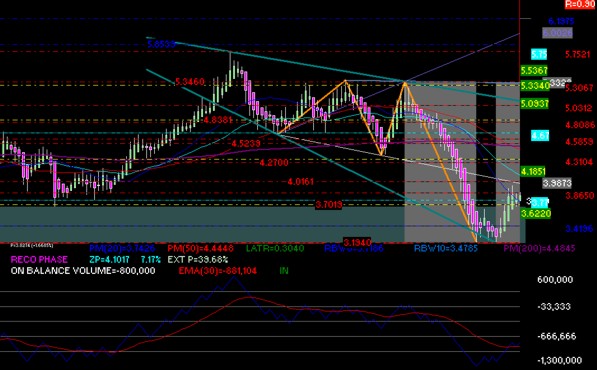
Task: Click the RBW10=3.4785 readout
Action: coord(445,249)
